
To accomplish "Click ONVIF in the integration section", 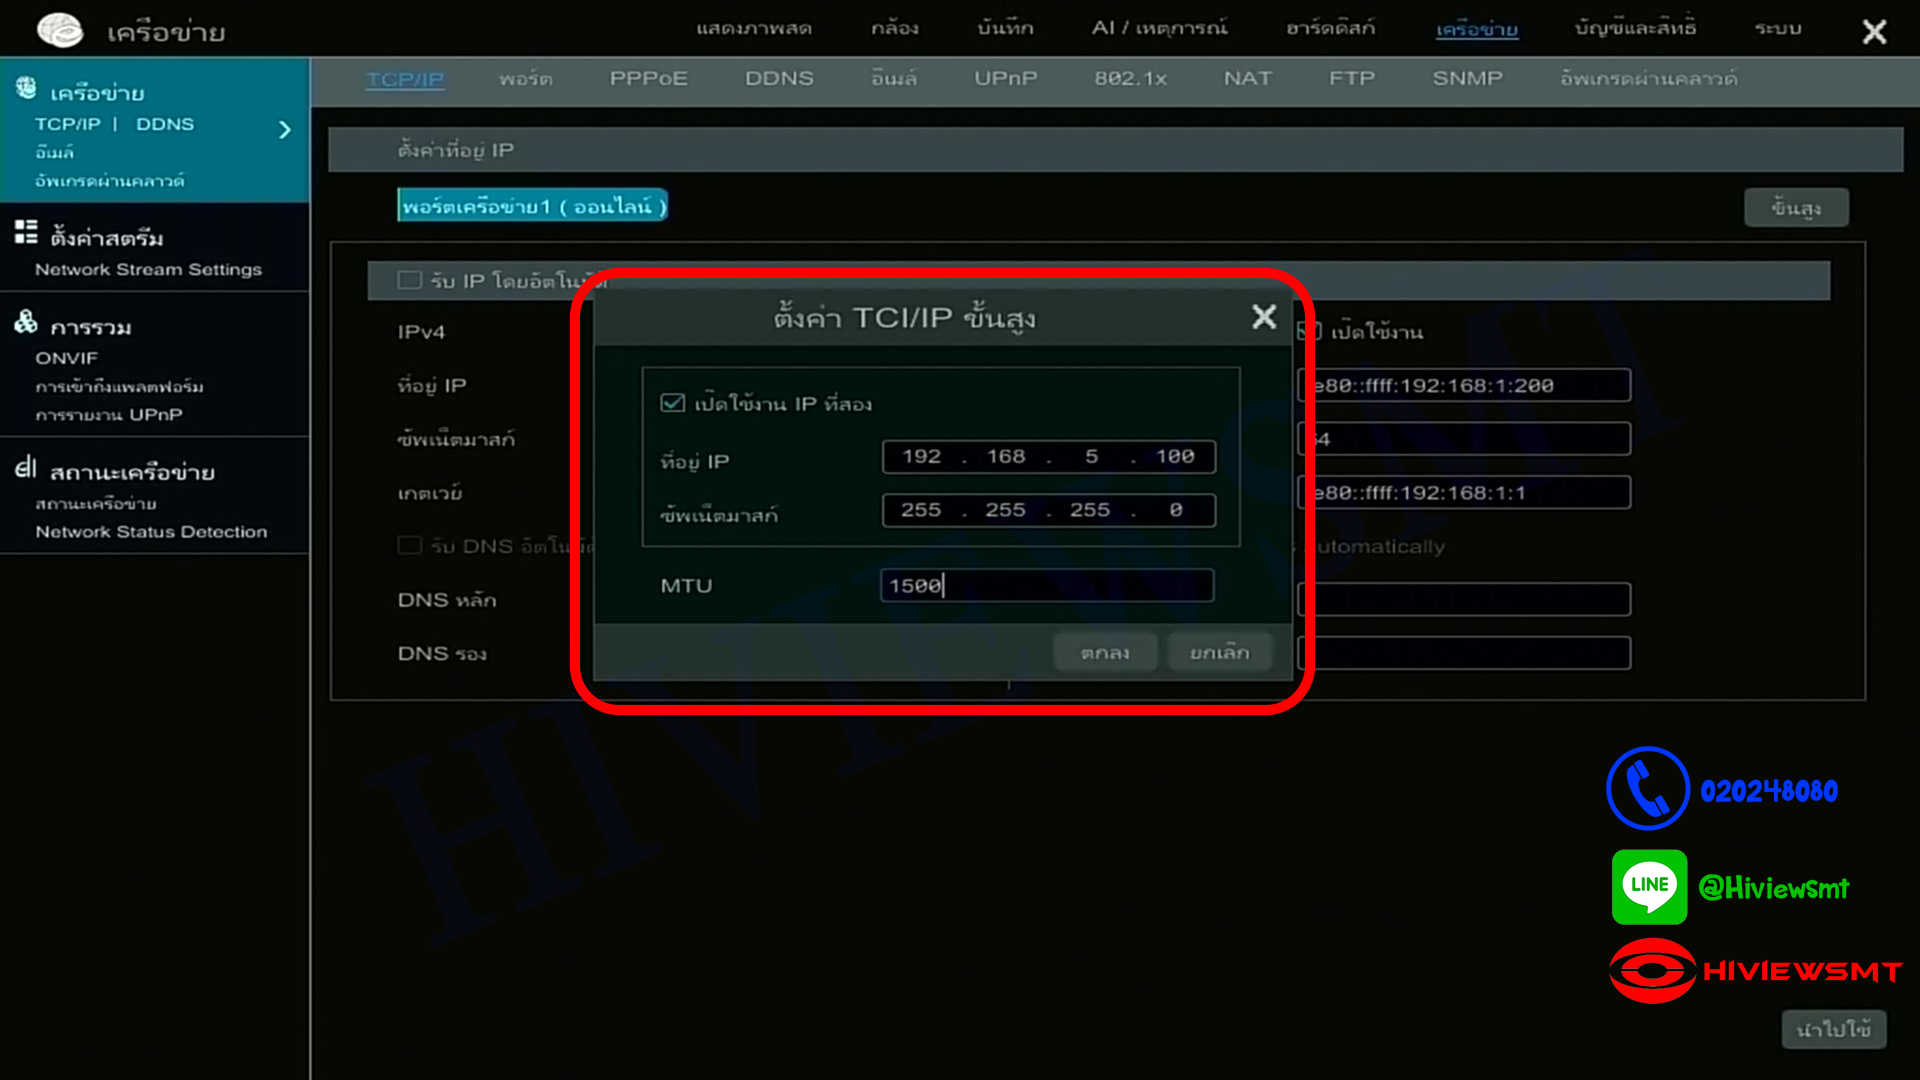I will (66, 358).
